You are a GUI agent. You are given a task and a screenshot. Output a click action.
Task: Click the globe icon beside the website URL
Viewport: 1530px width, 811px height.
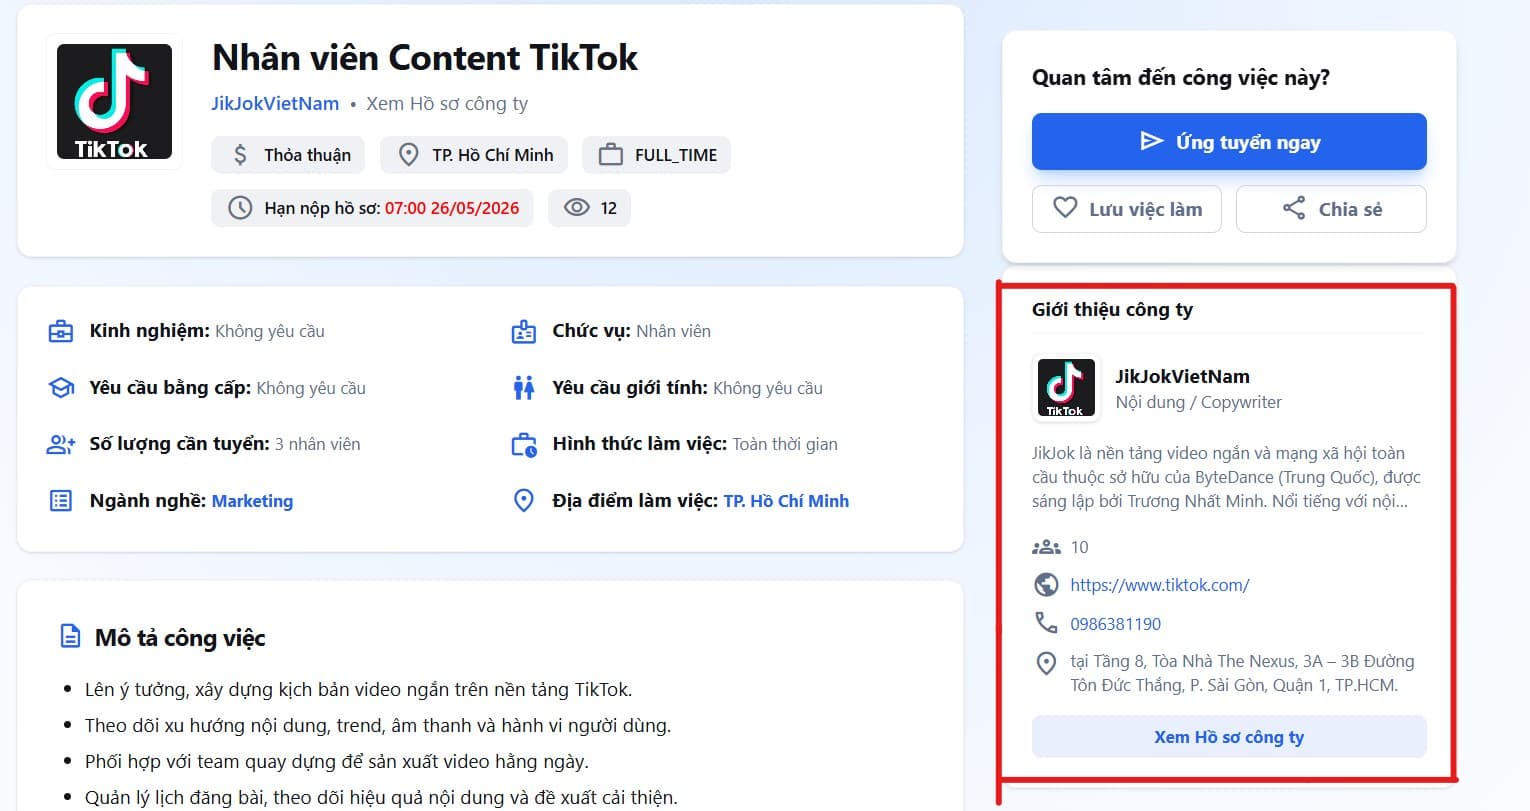point(1046,585)
